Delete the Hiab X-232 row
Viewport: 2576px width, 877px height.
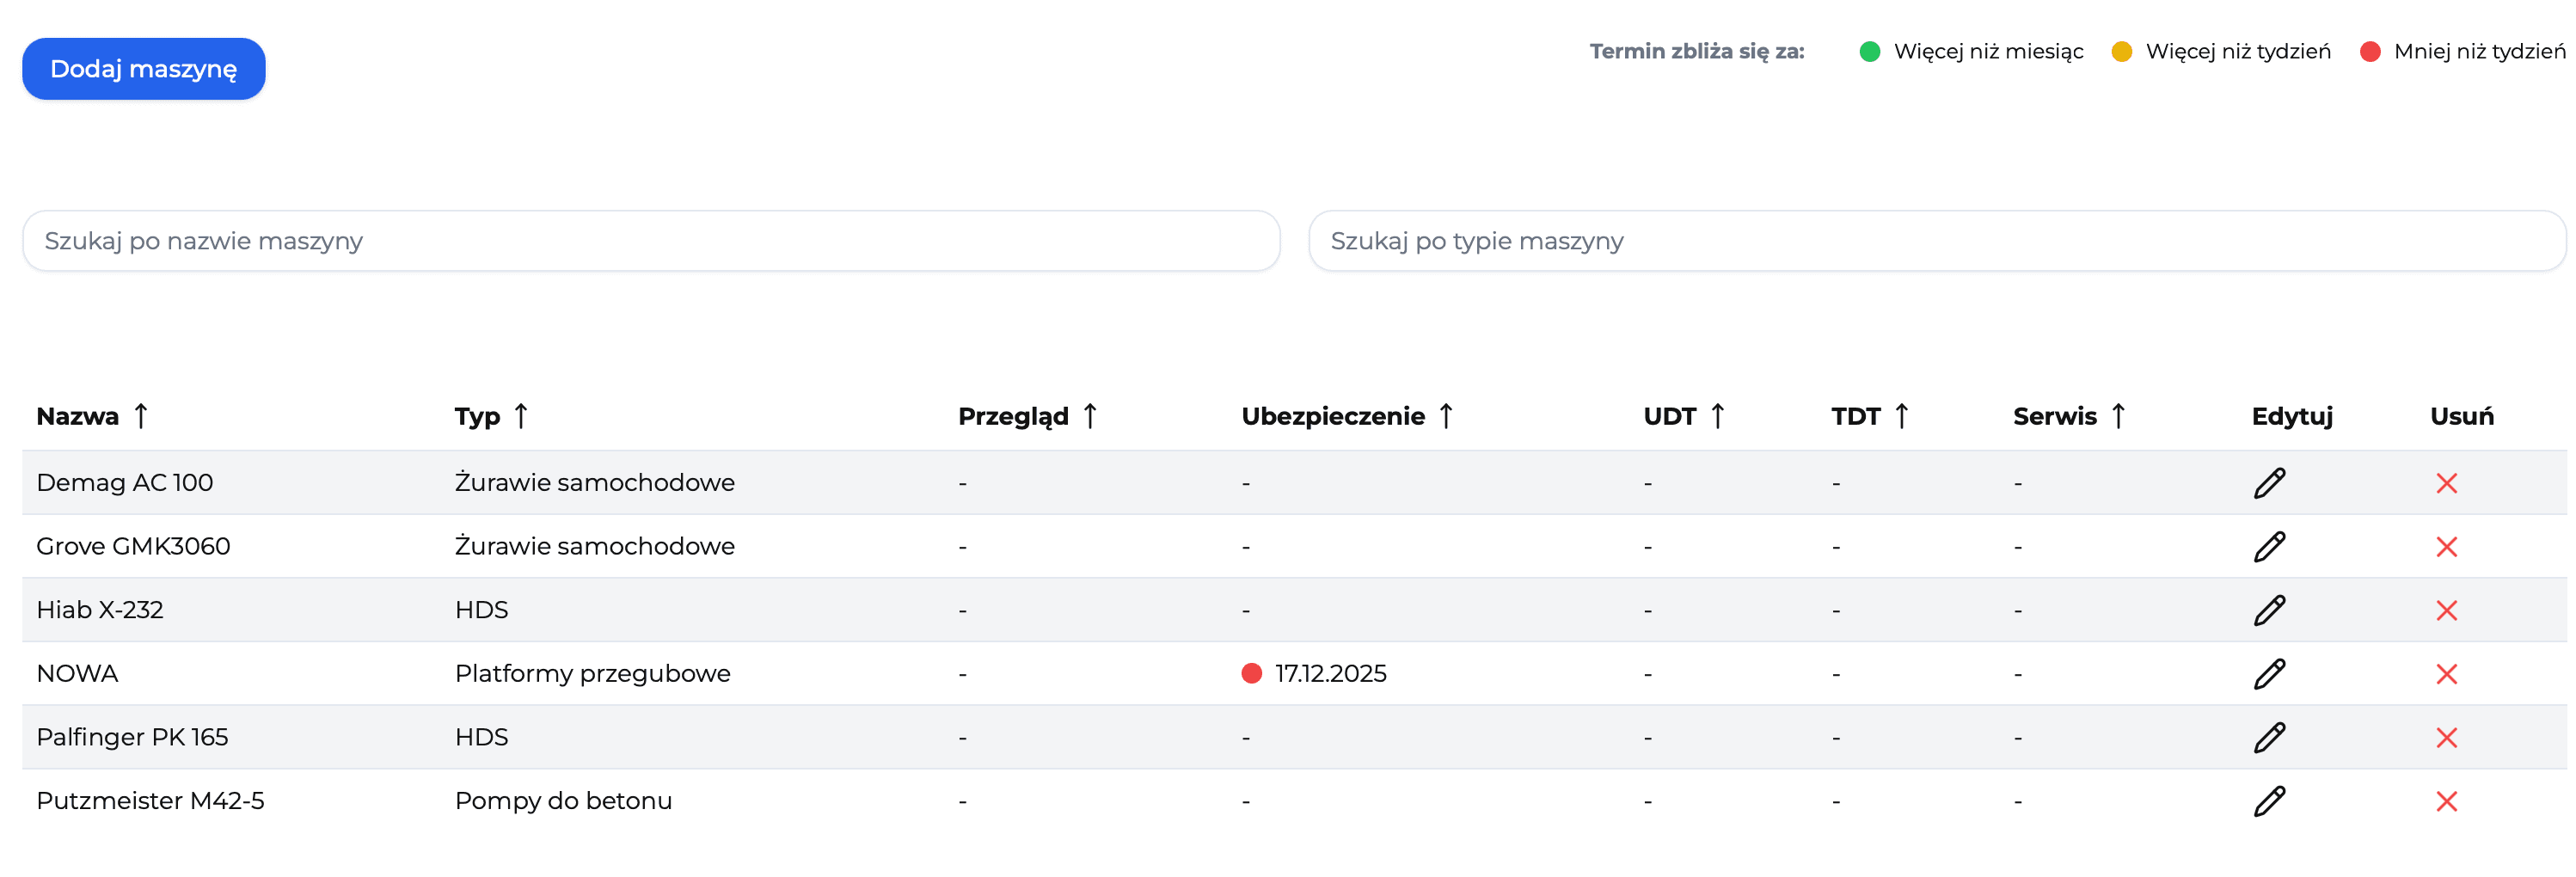[x=2447, y=609]
